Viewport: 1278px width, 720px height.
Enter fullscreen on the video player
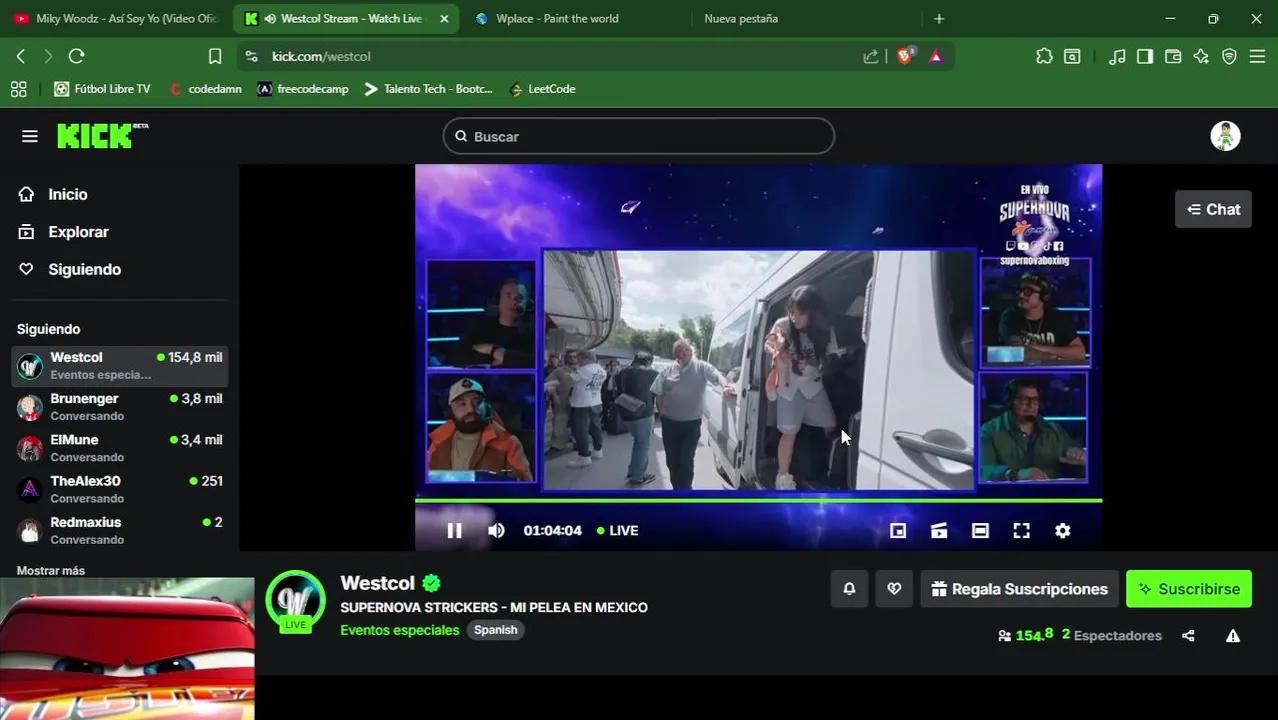coord(1021,531)
